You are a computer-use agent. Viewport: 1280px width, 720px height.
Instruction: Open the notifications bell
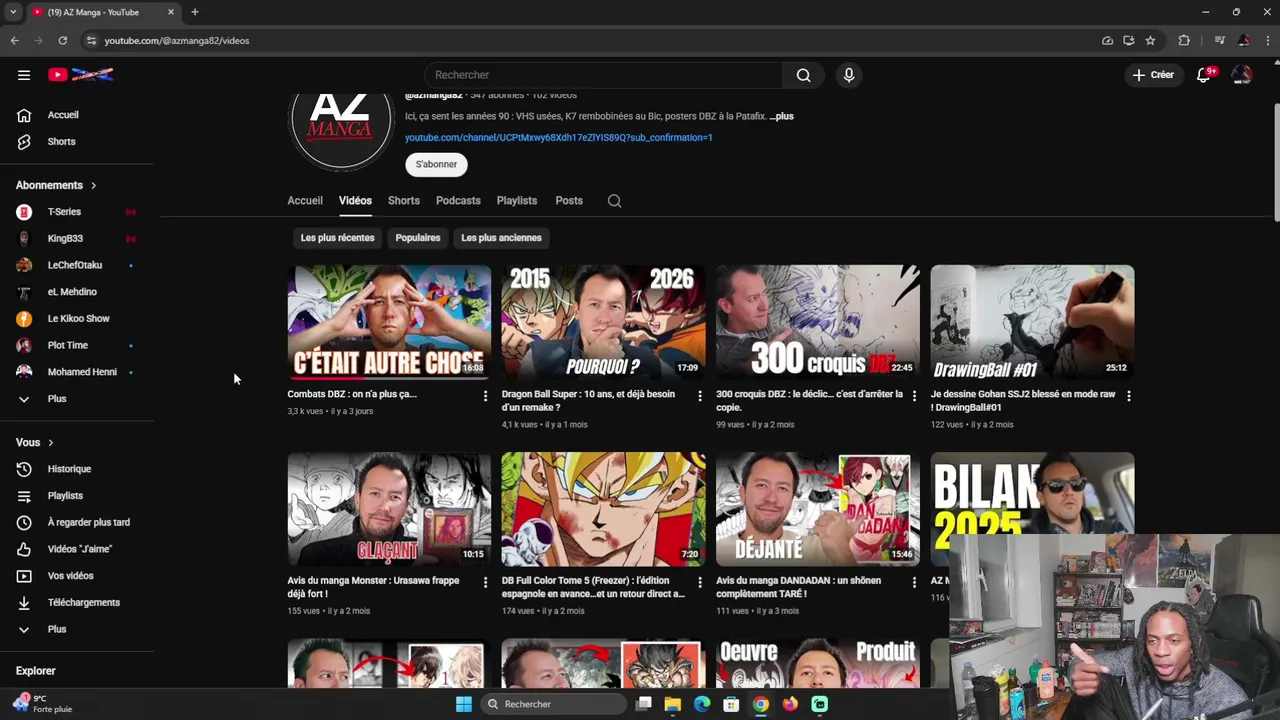pos(1204,75)
